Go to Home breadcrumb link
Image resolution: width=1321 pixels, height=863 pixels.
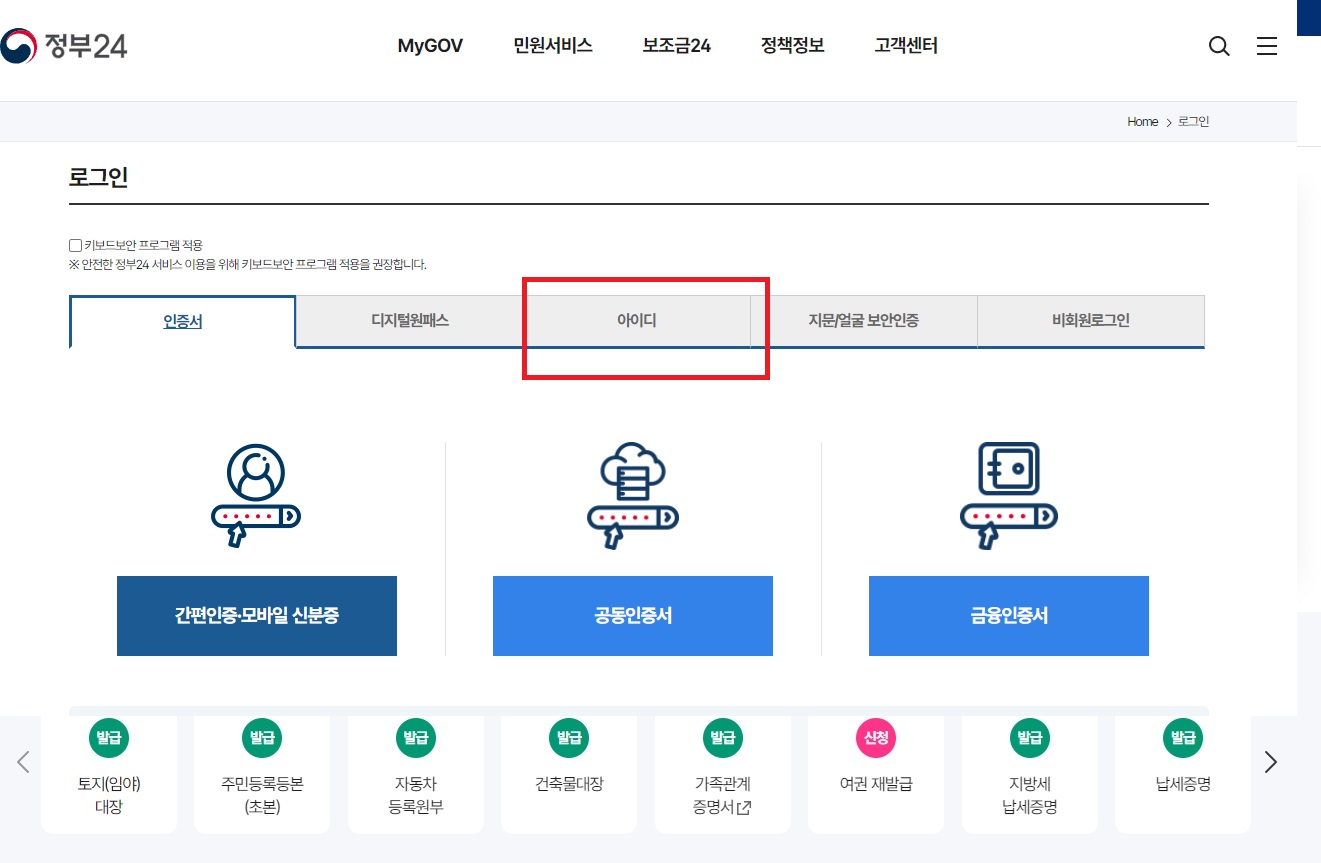[x=1142, y=122]
